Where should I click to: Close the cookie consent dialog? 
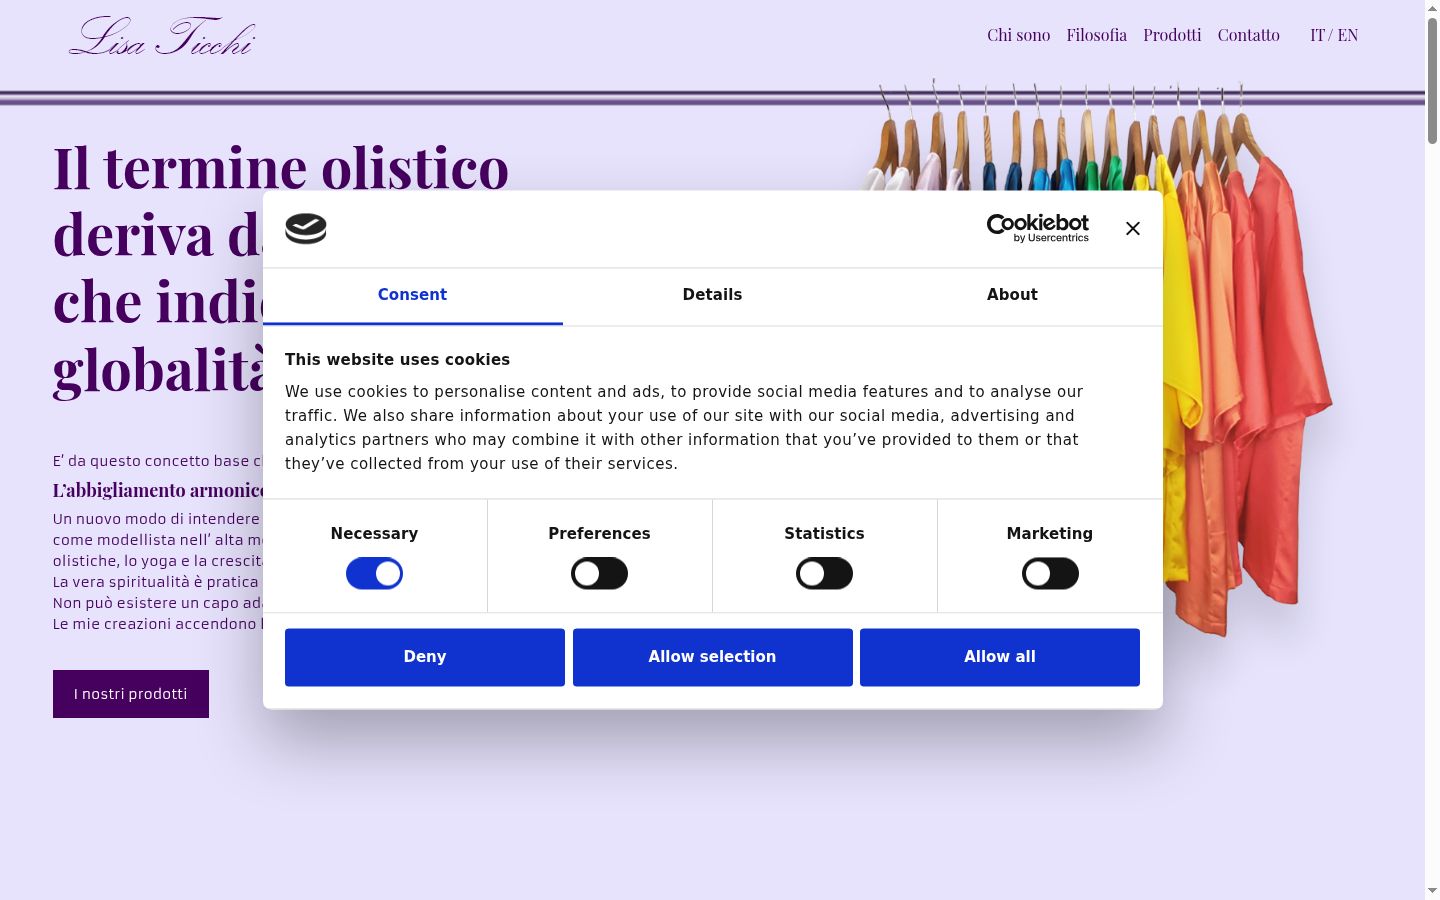pyautogui.click(x=1132, y=229)
